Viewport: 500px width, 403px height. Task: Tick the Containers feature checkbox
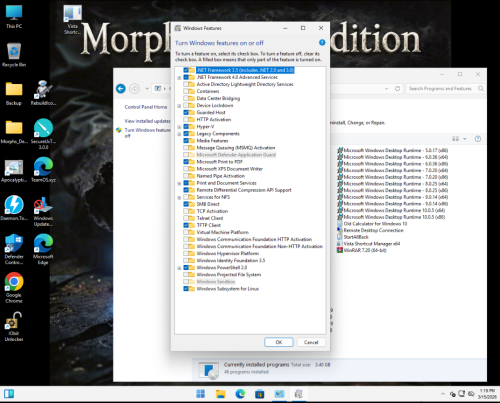tap(186, 91)
